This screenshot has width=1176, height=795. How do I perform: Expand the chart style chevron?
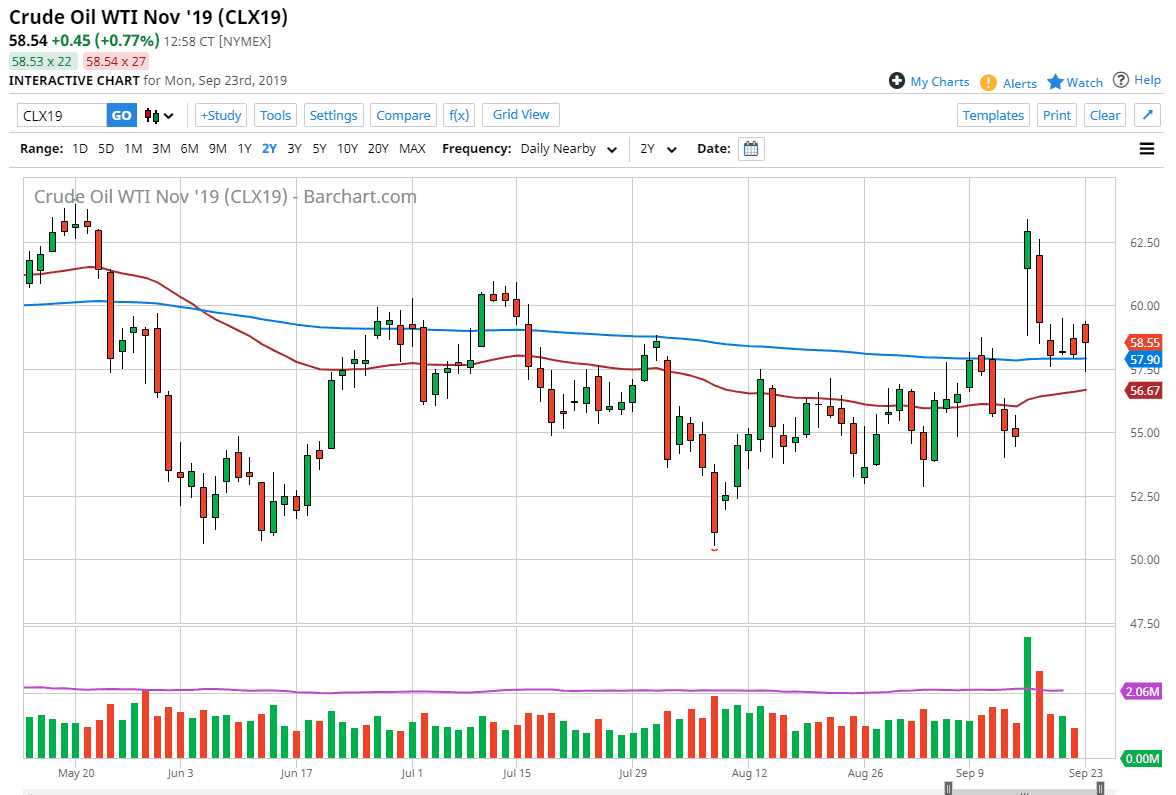170,115
